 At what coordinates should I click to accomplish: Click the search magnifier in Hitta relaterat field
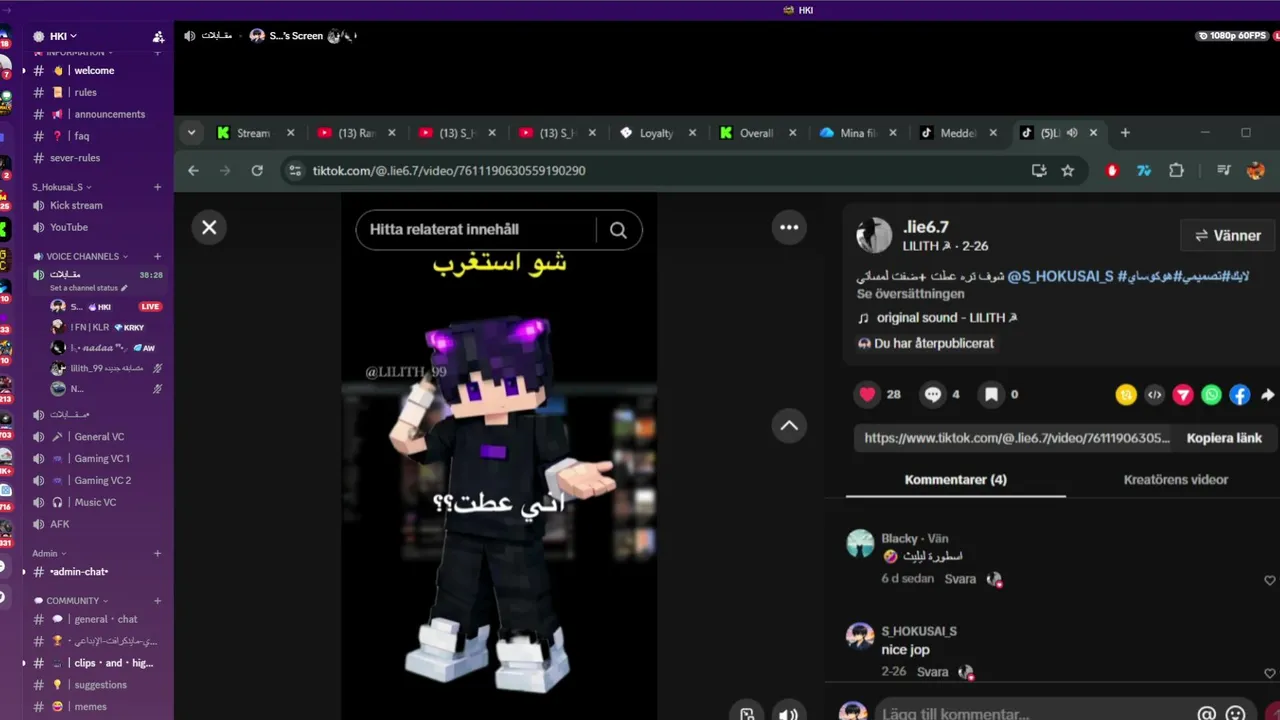click(x=618, y=230)
